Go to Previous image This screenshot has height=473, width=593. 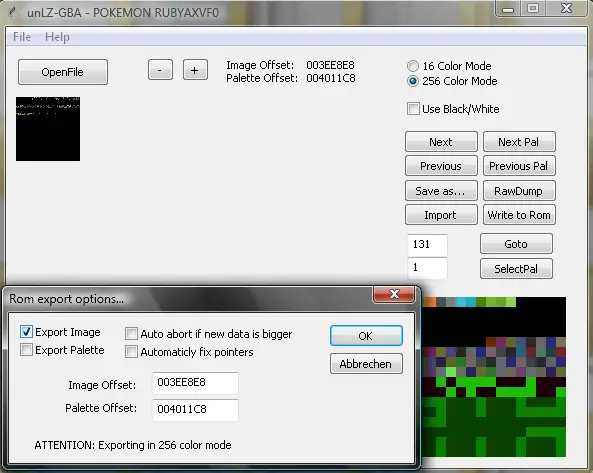pyautogui.click(x=441, y=166)
